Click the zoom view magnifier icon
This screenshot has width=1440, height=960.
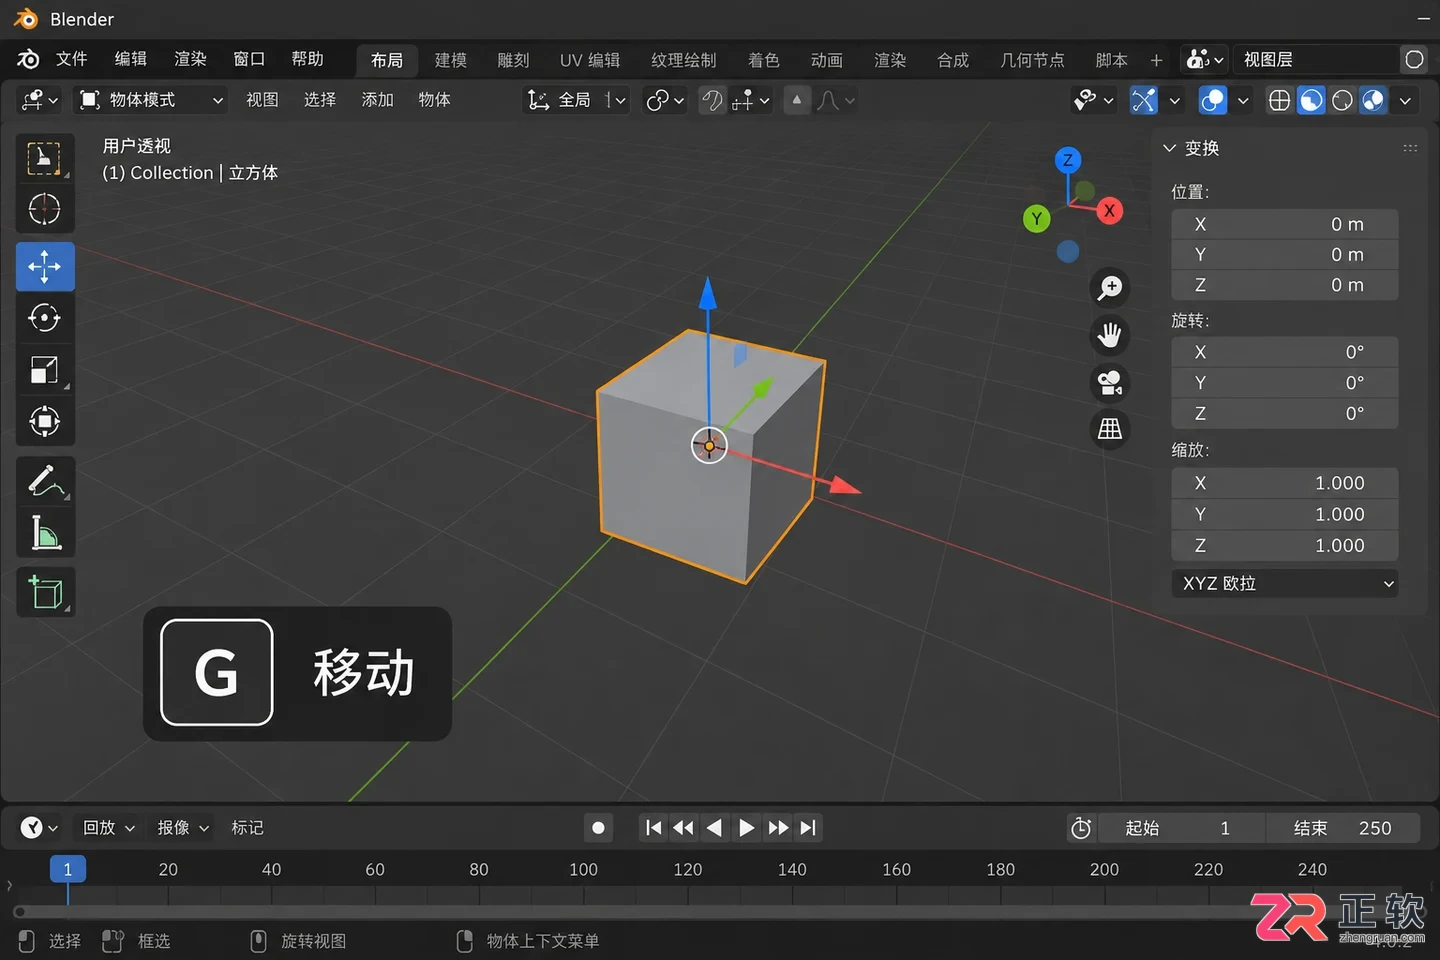(x=1110, y=288)
